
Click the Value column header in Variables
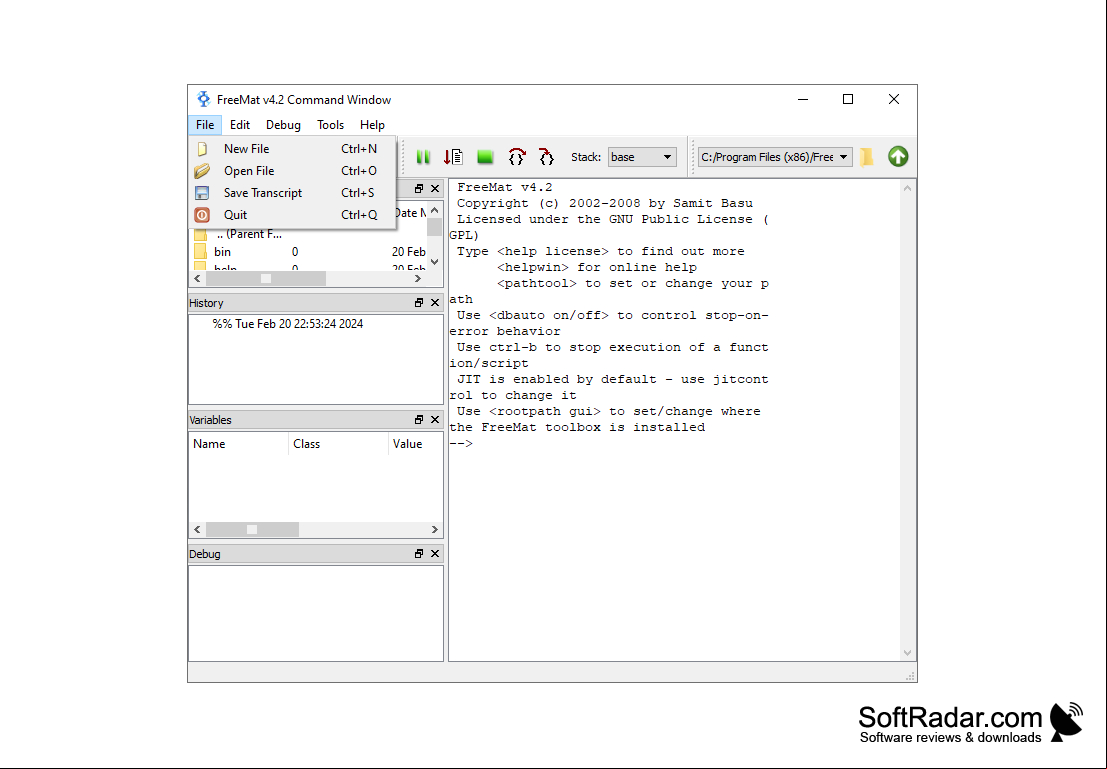point(416,444)
